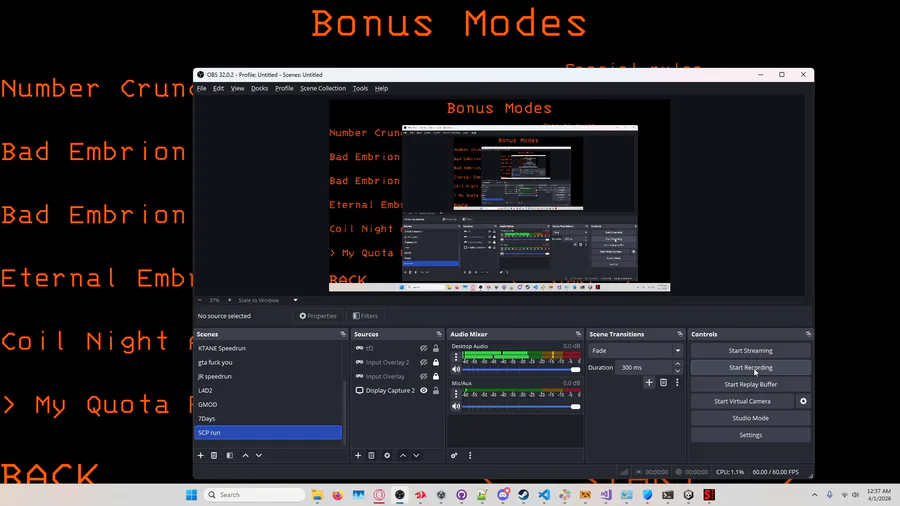The height and width of the screenshot is (506, 900).
Task: Select the L4D2 scene
Action: 268,391
